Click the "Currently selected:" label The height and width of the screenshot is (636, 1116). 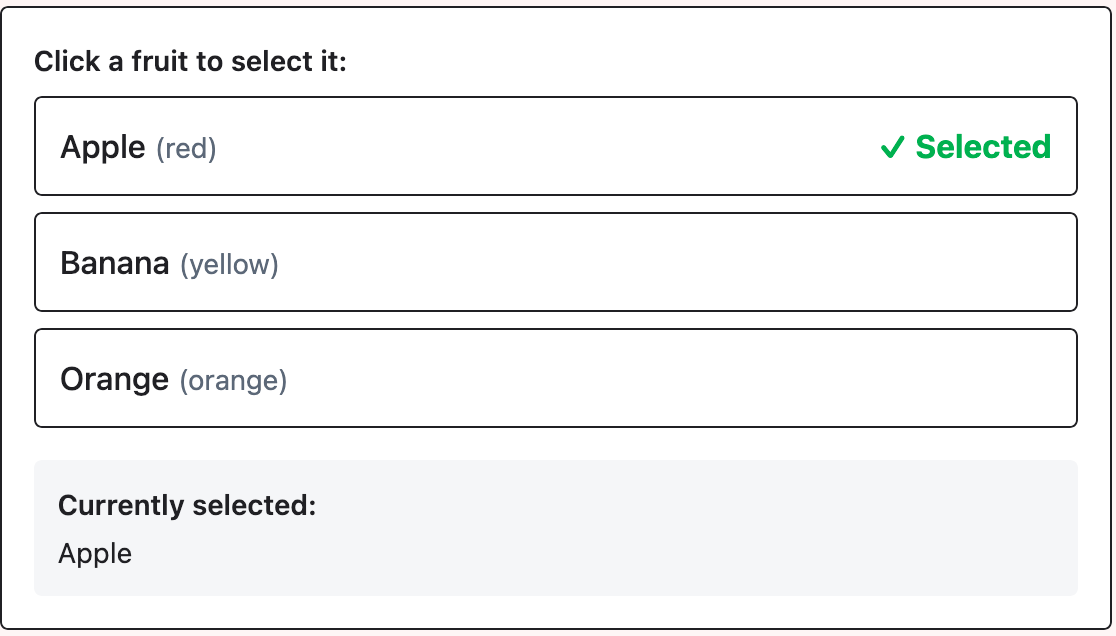(x=187, y=506)
